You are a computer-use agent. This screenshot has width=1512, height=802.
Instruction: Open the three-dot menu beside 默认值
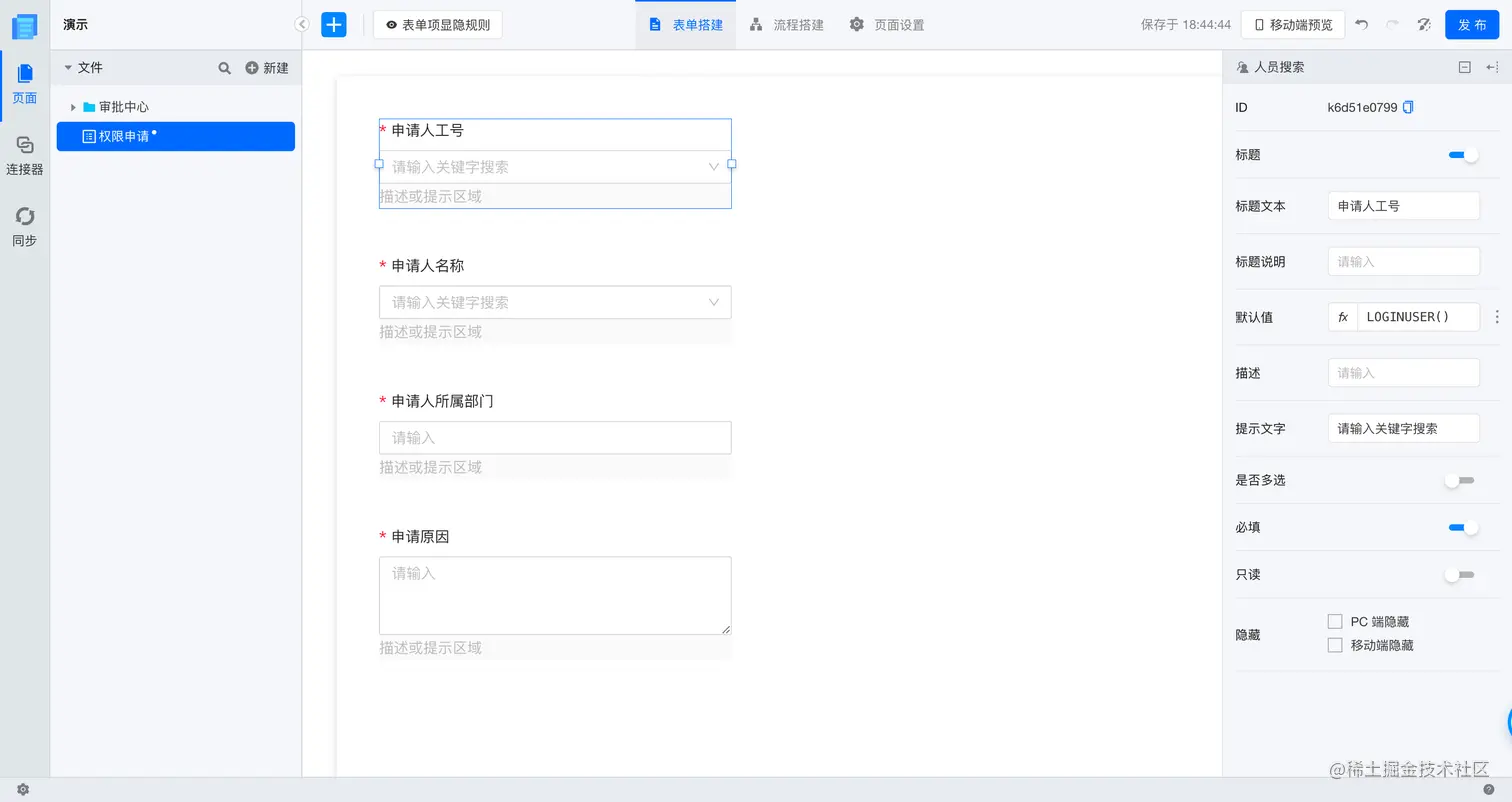click(1497, 317)
